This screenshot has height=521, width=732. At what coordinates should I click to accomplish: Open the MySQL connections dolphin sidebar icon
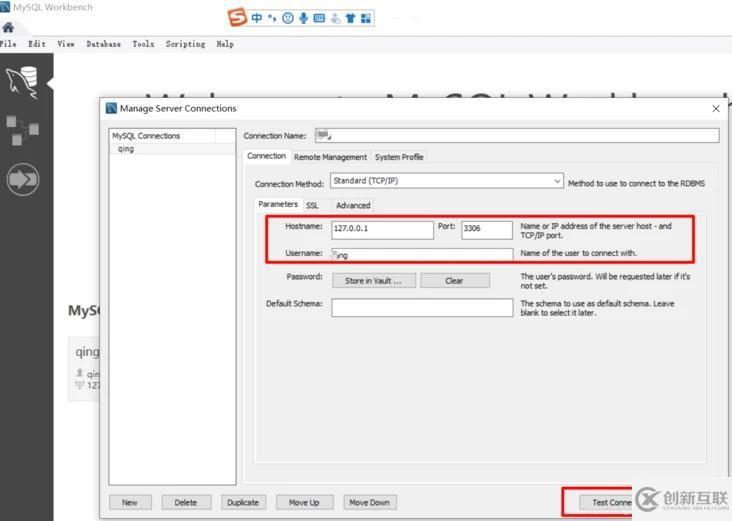click(22, 82)
